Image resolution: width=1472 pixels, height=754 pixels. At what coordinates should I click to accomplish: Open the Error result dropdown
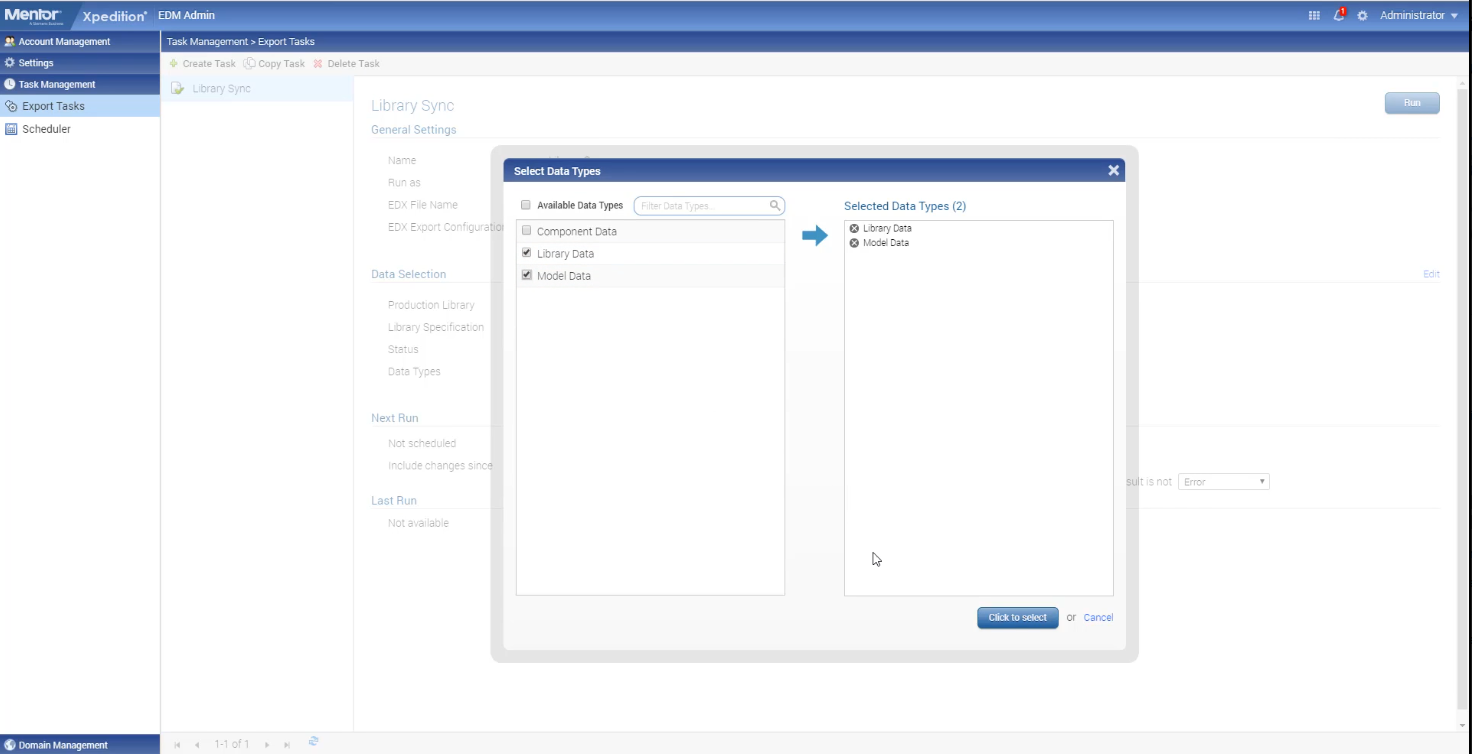(1223, 482)
